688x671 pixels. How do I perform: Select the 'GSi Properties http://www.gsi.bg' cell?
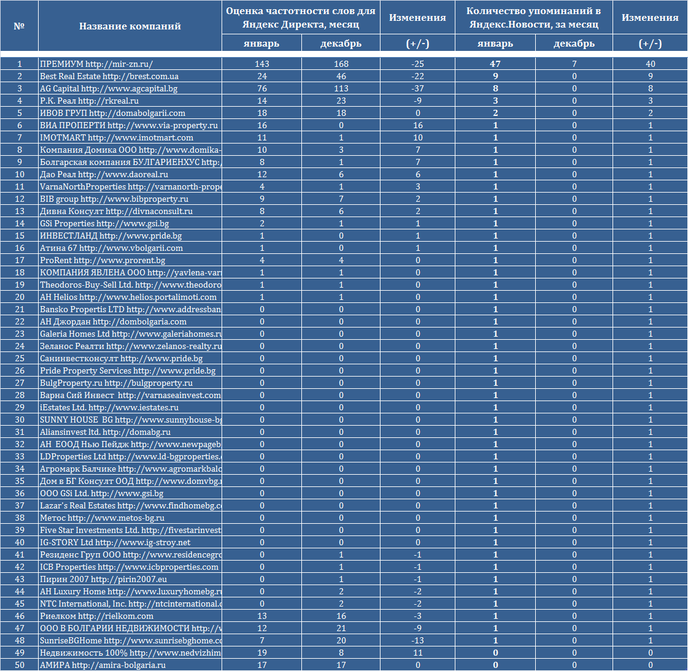click(130, 223)
